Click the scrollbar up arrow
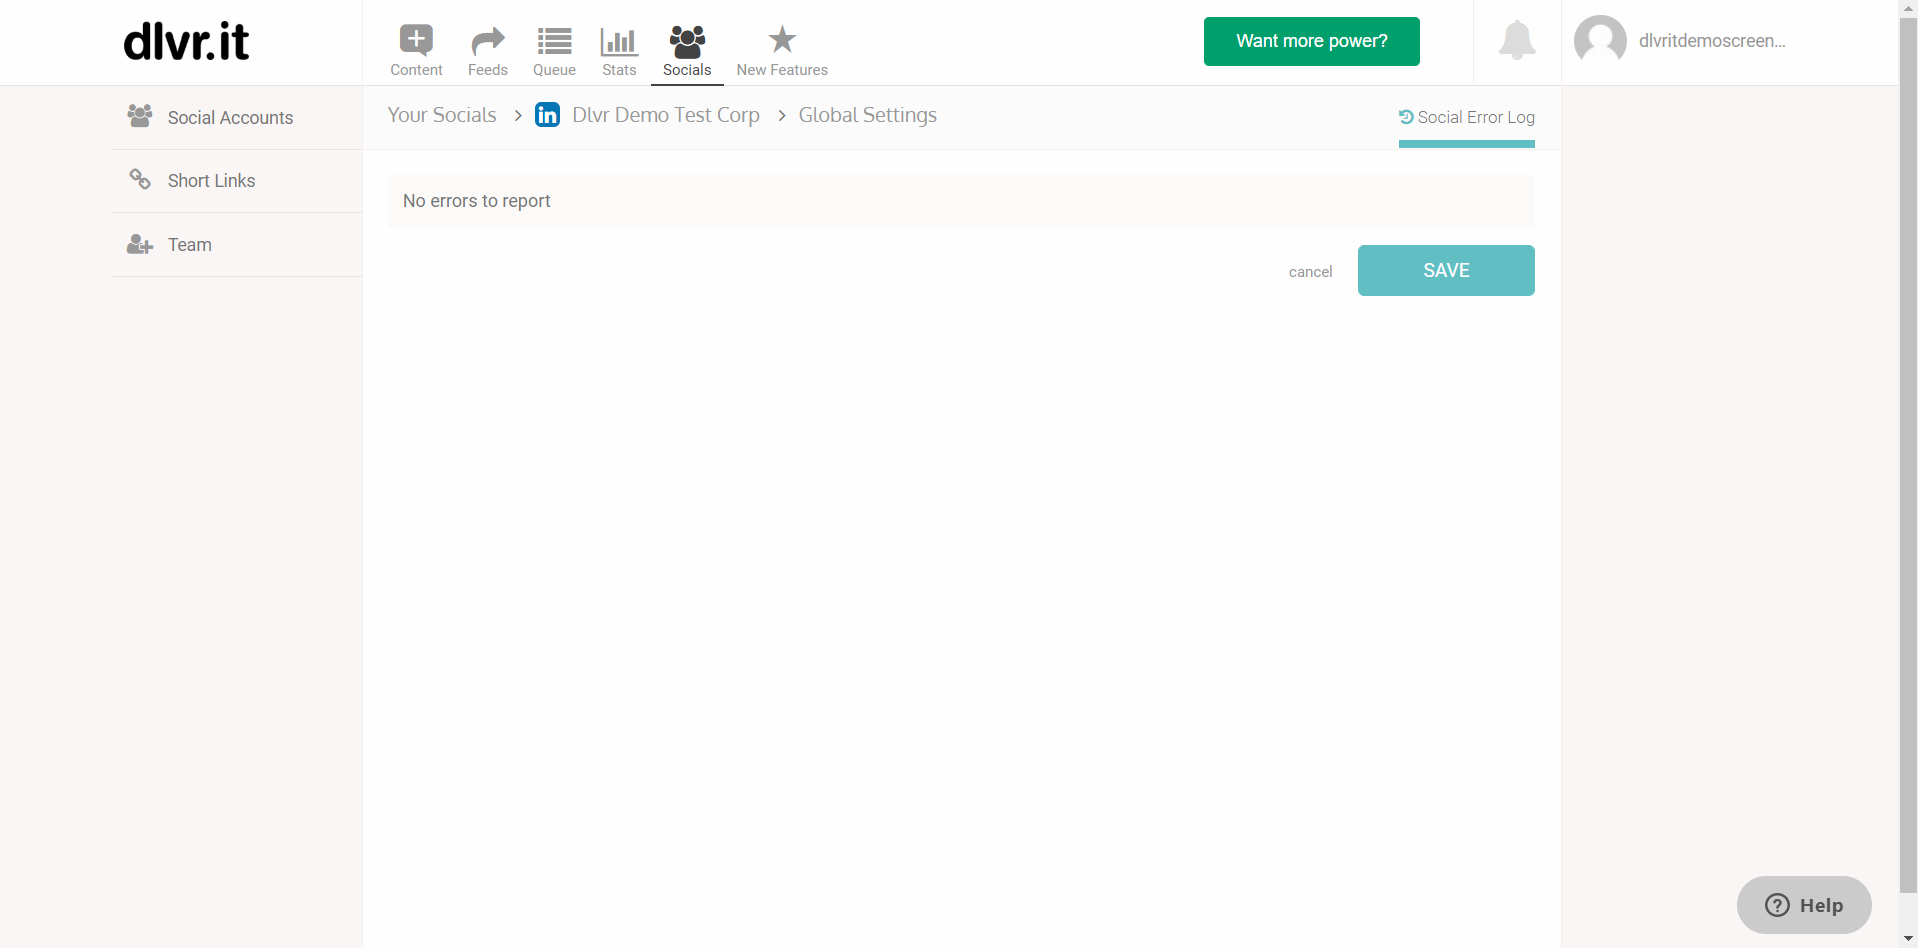This screenshot has height=948, width=1918. [x=1908, y=8]
